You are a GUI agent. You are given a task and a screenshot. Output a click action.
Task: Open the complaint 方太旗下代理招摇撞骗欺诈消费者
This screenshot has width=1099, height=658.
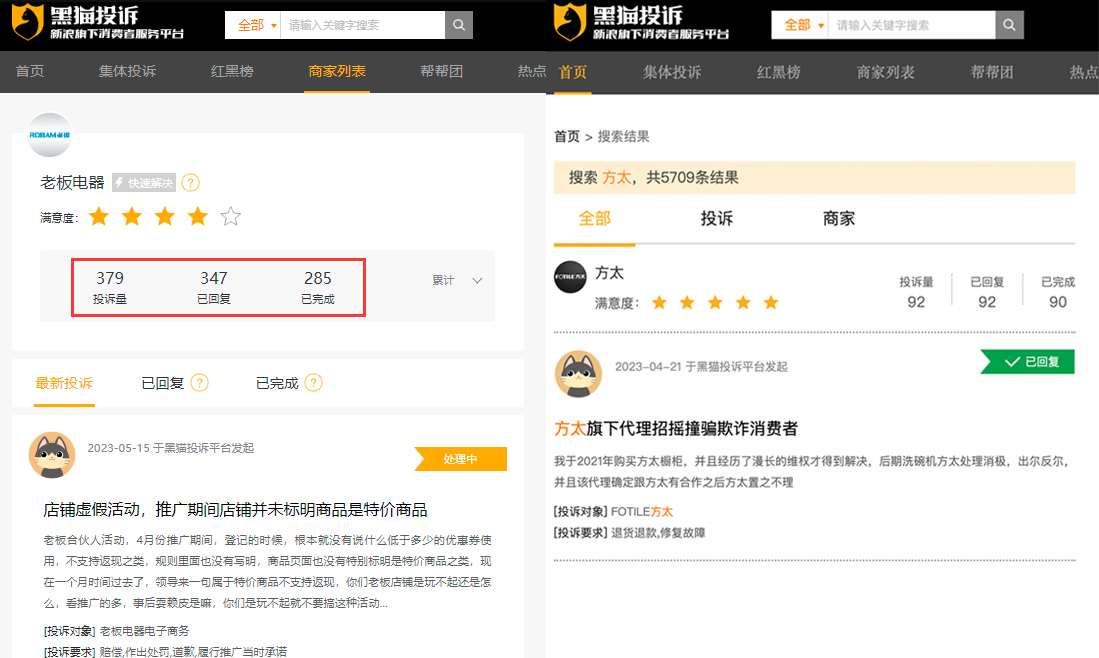(675, 429)
